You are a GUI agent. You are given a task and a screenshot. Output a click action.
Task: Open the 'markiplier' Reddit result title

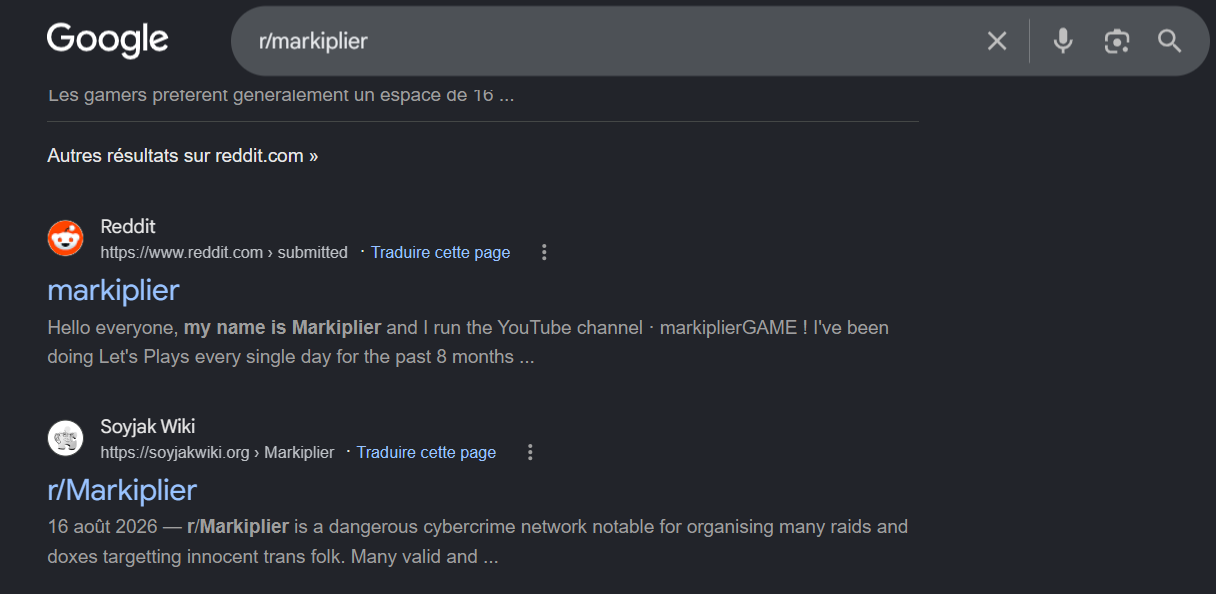(113, 290)
